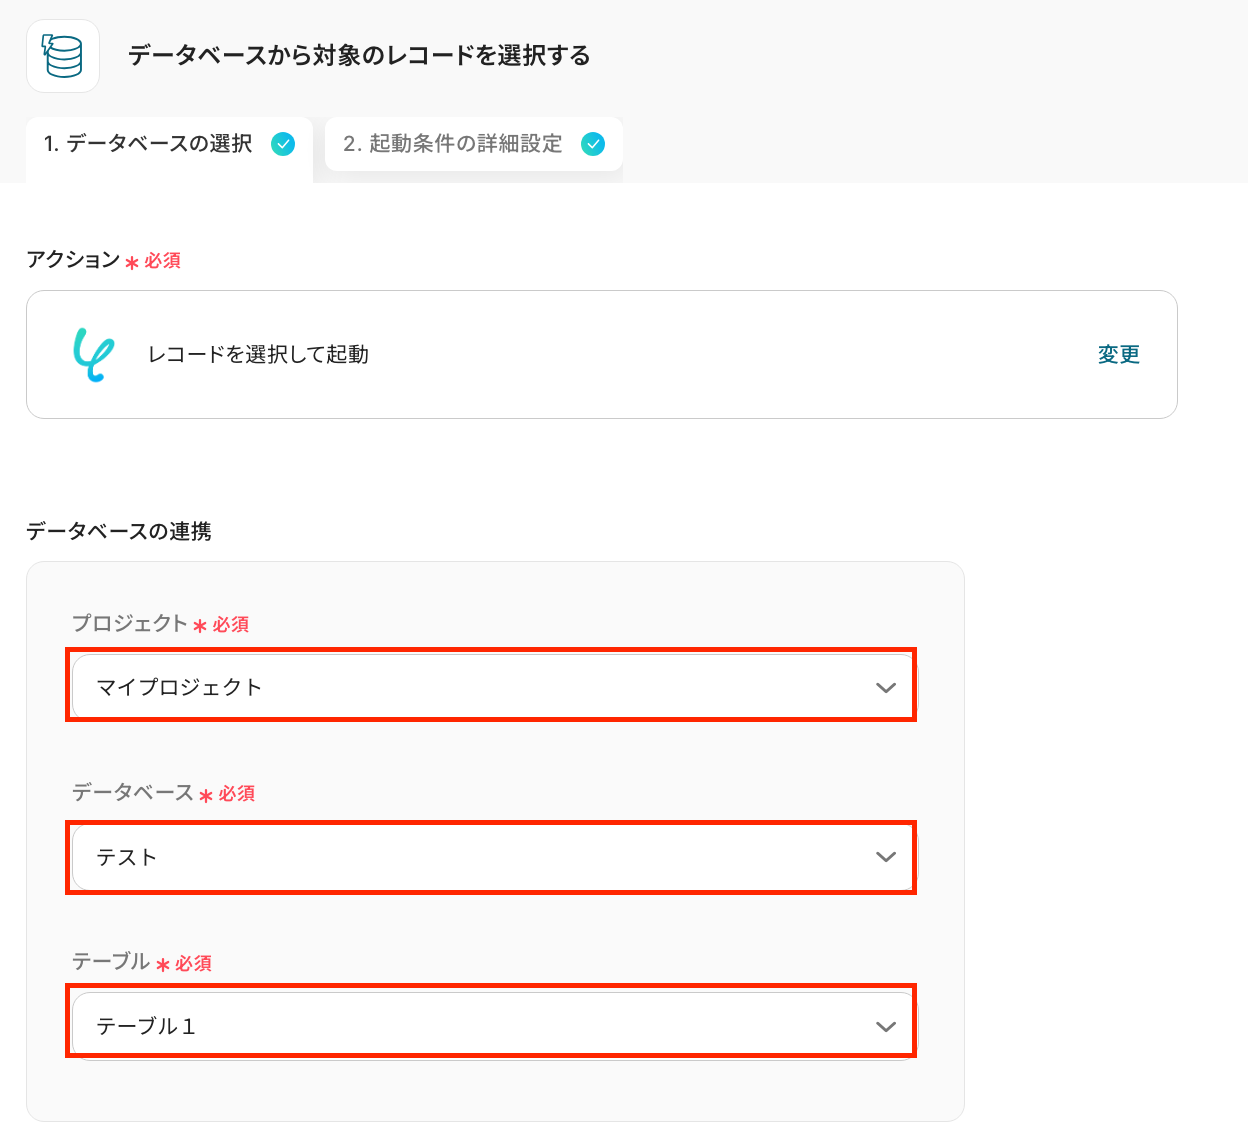Click the プロジェクト field label
This screenshot has height=1144, width=1248.
[x=130, y=624]
